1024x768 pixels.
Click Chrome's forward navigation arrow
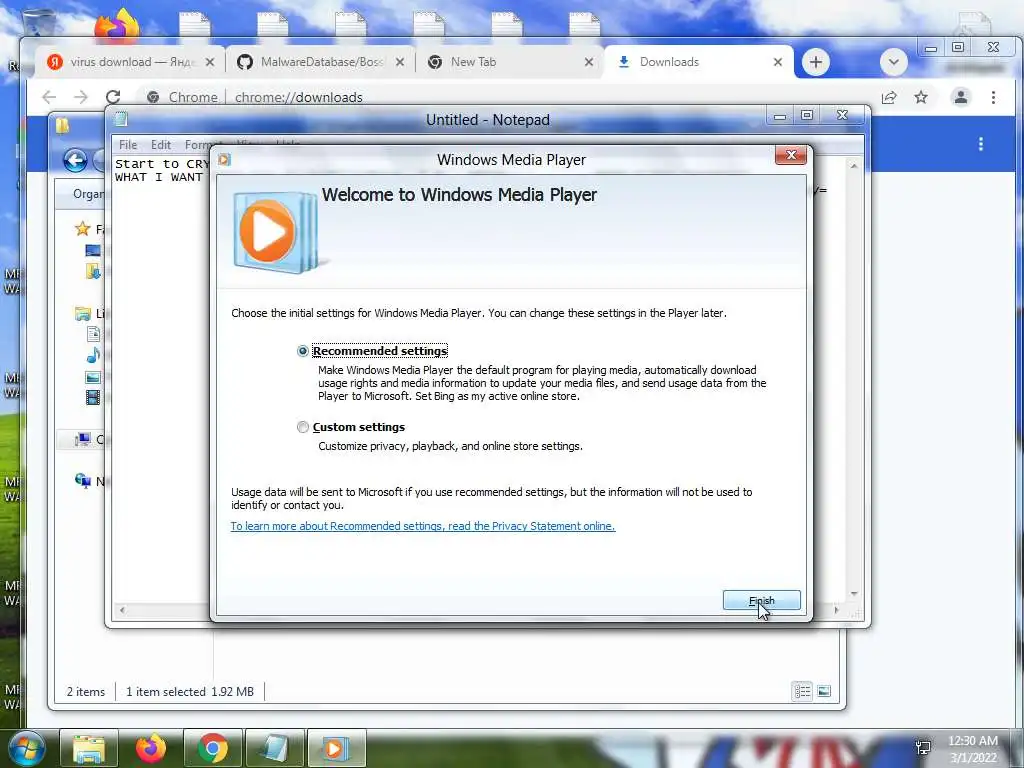(x=81, y=97)
